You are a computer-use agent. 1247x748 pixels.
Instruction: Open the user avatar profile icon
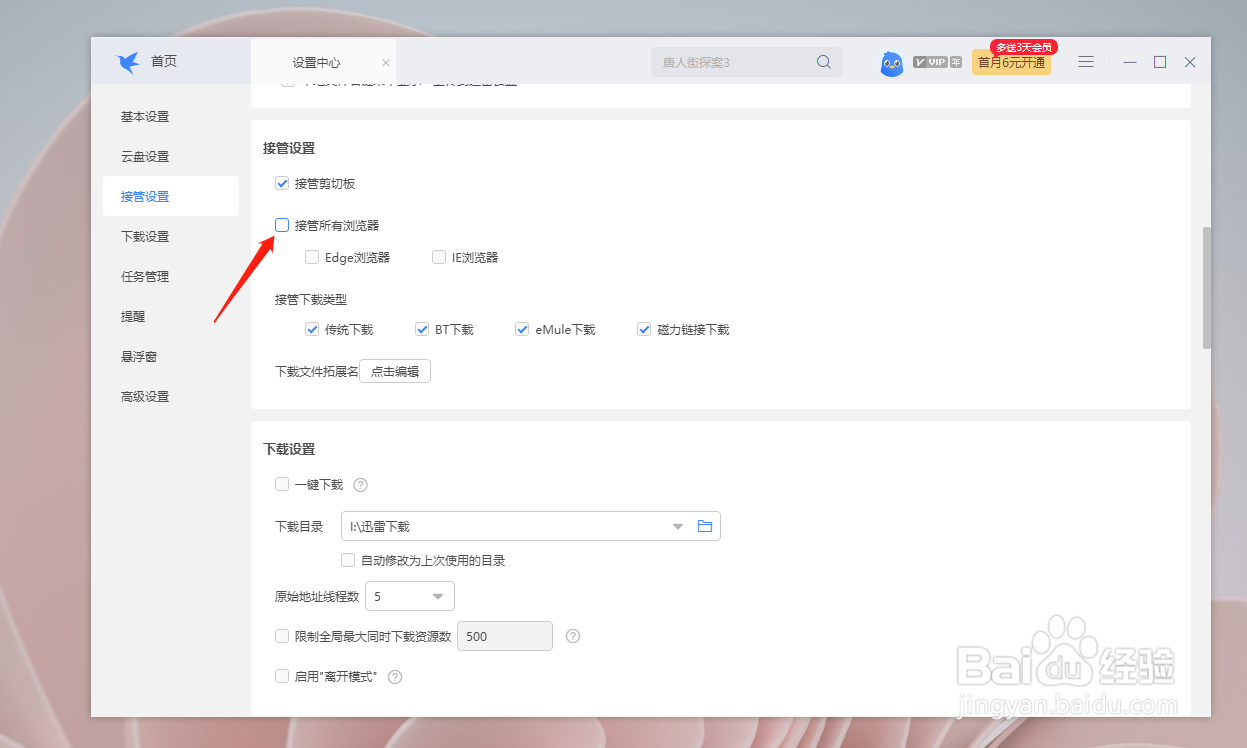[x=891, y=61]
